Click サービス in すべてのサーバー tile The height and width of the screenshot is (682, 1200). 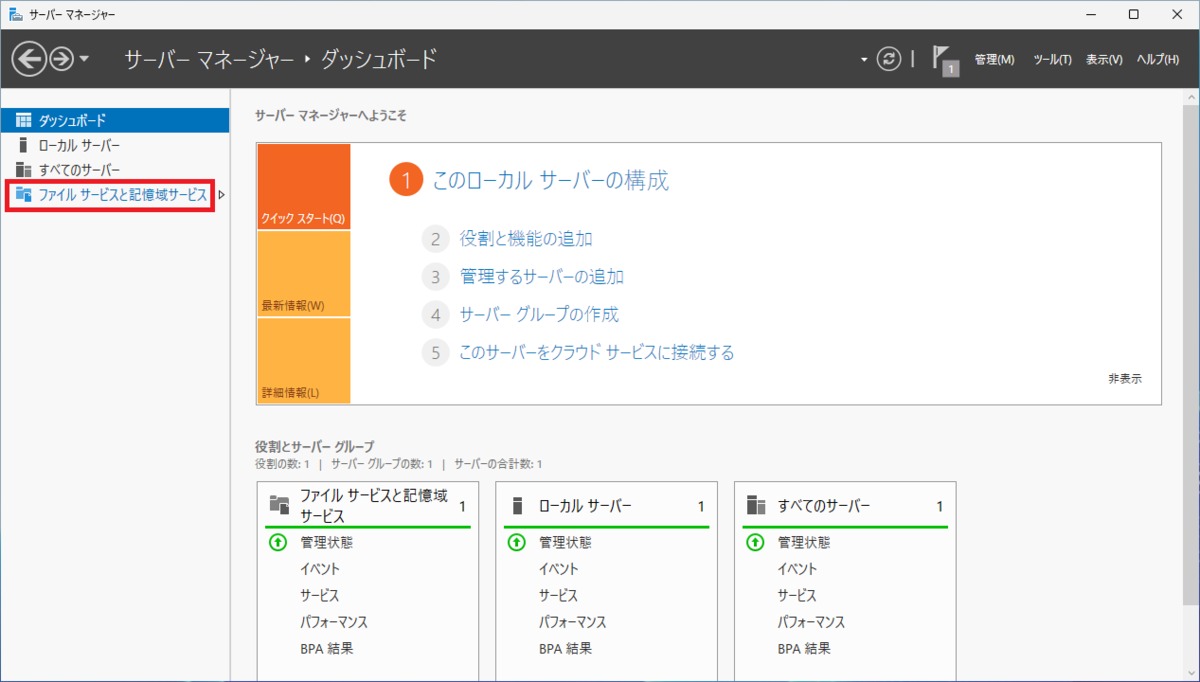click(x=798, y=595)
